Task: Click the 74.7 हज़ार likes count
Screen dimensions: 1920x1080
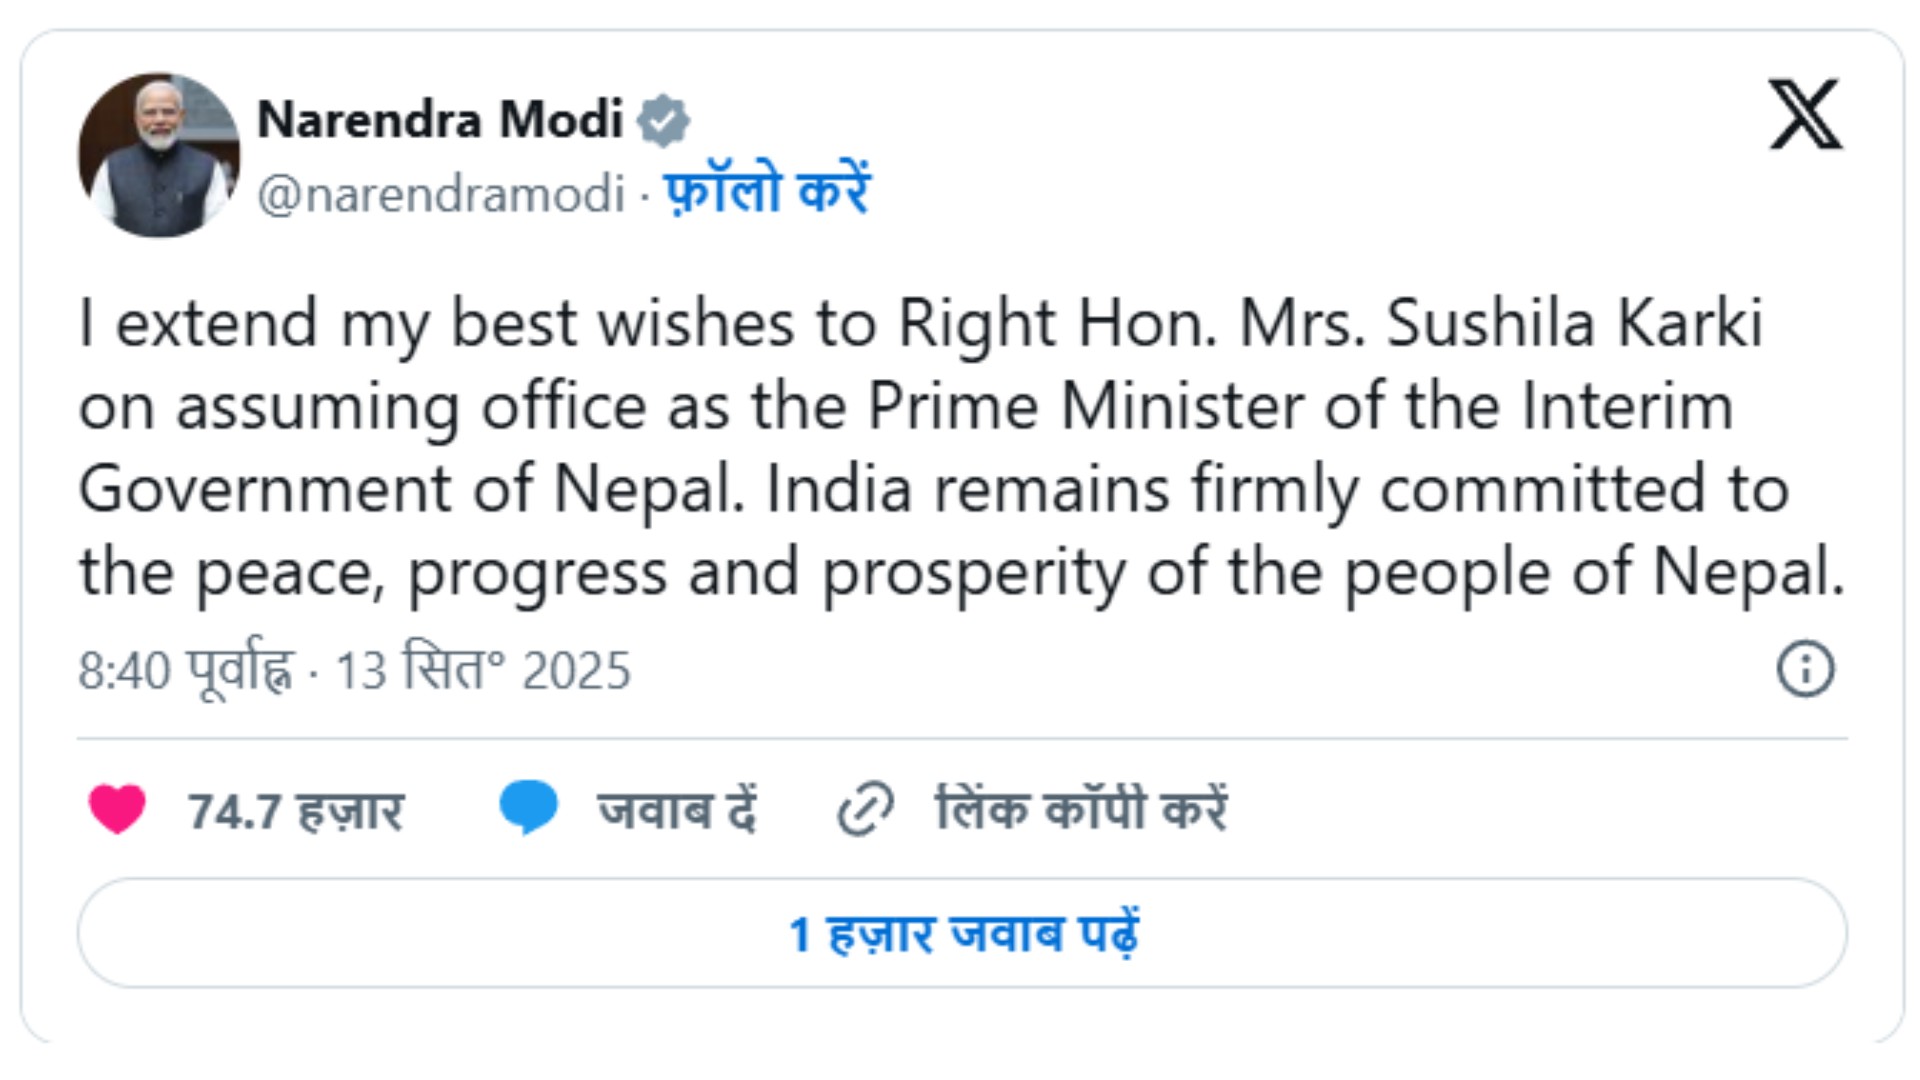Action: pos(296,811)
